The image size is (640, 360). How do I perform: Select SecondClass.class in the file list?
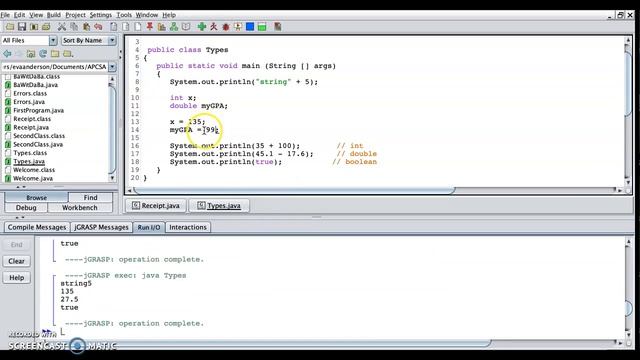[x=39, y=136]
